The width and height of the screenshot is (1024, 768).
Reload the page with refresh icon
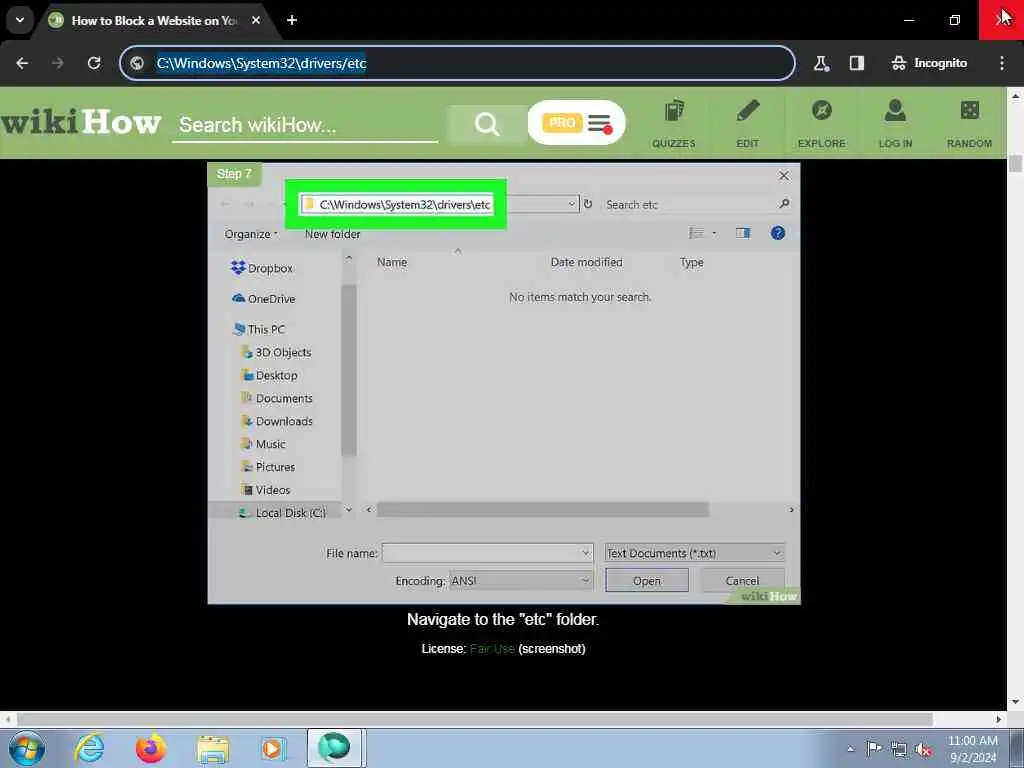pyautogui.click(x=94, y=63)
